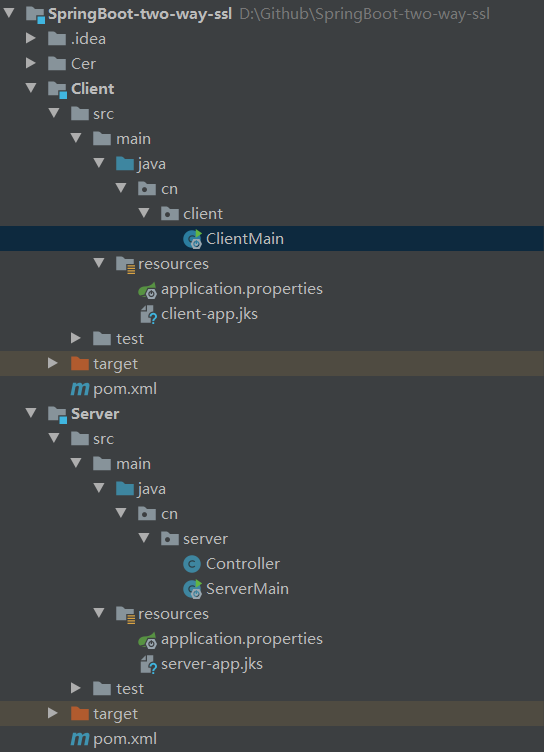Screen dimensions: 544x752
Task: Select the Server pom.xml file
Action: (x=125, y=739)
